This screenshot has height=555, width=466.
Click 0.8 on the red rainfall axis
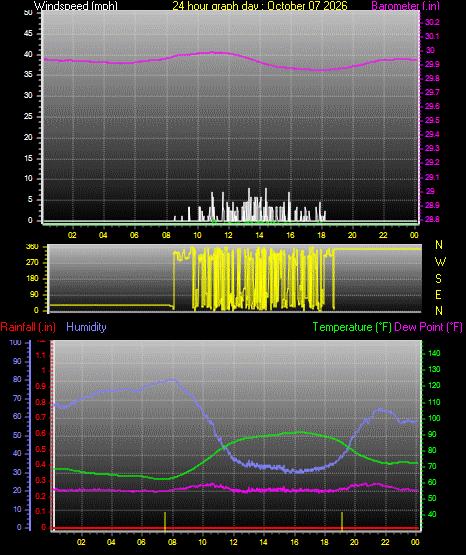41,402
